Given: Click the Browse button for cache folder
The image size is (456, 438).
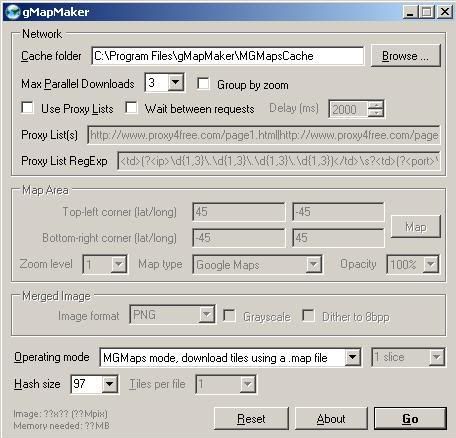Looking at the screenshot, I should [406, 56].
